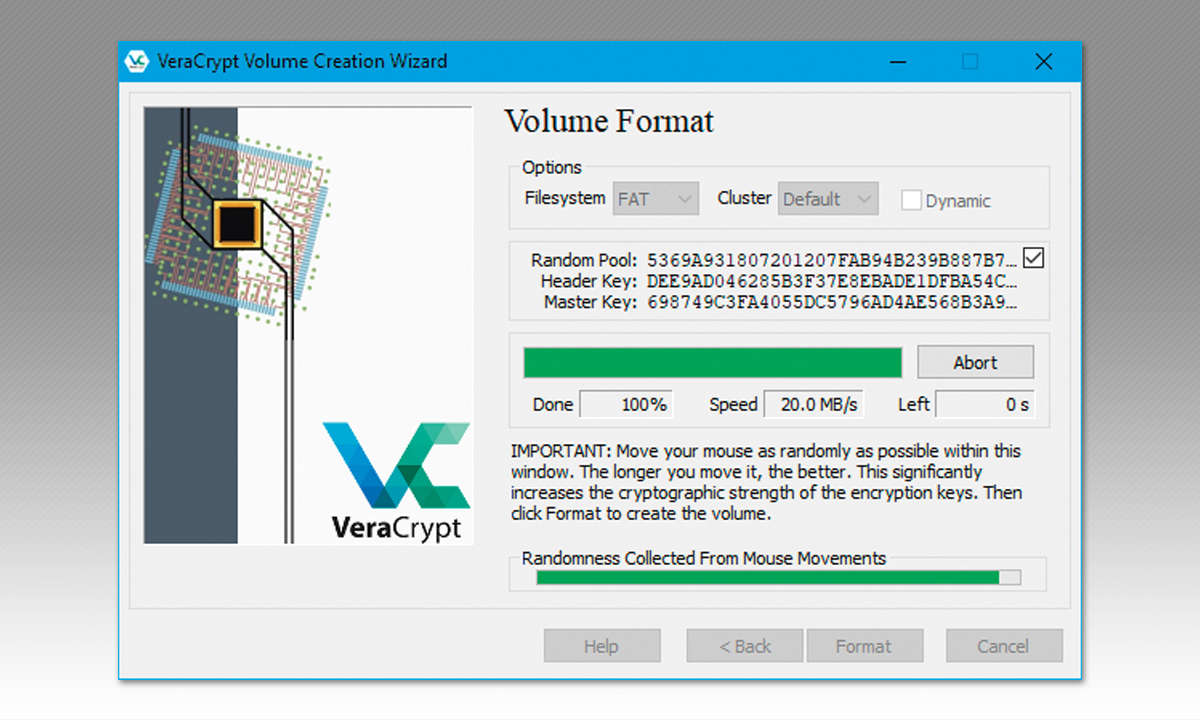This screenshot has height=720, width=1200.
Task: Click the Done 100% field
Action: pos(627,405)
